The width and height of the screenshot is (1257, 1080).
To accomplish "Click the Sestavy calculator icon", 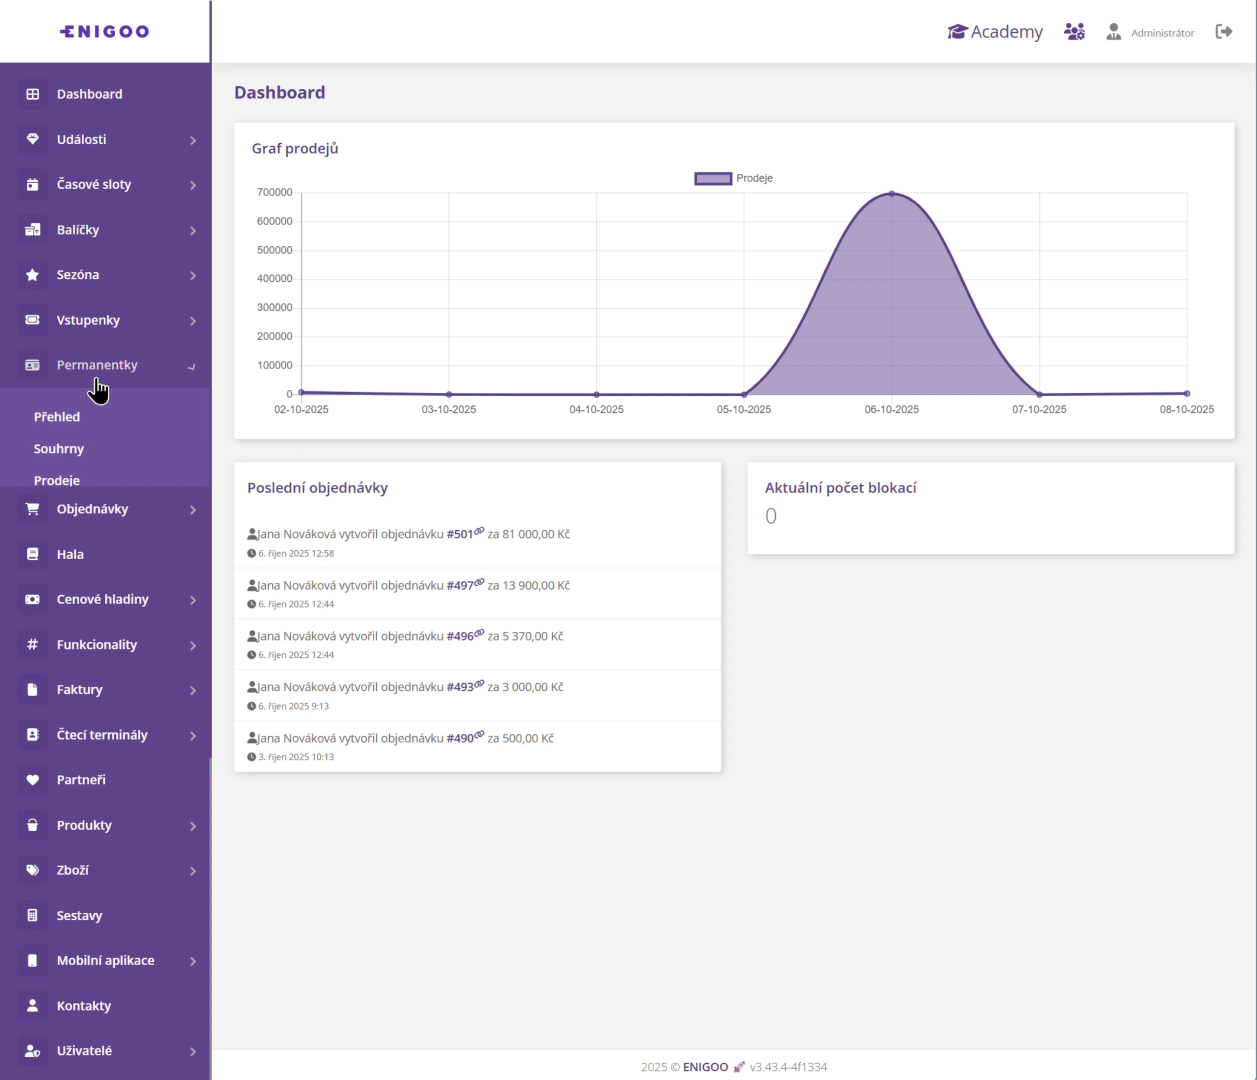I will [x=33, y=915].
